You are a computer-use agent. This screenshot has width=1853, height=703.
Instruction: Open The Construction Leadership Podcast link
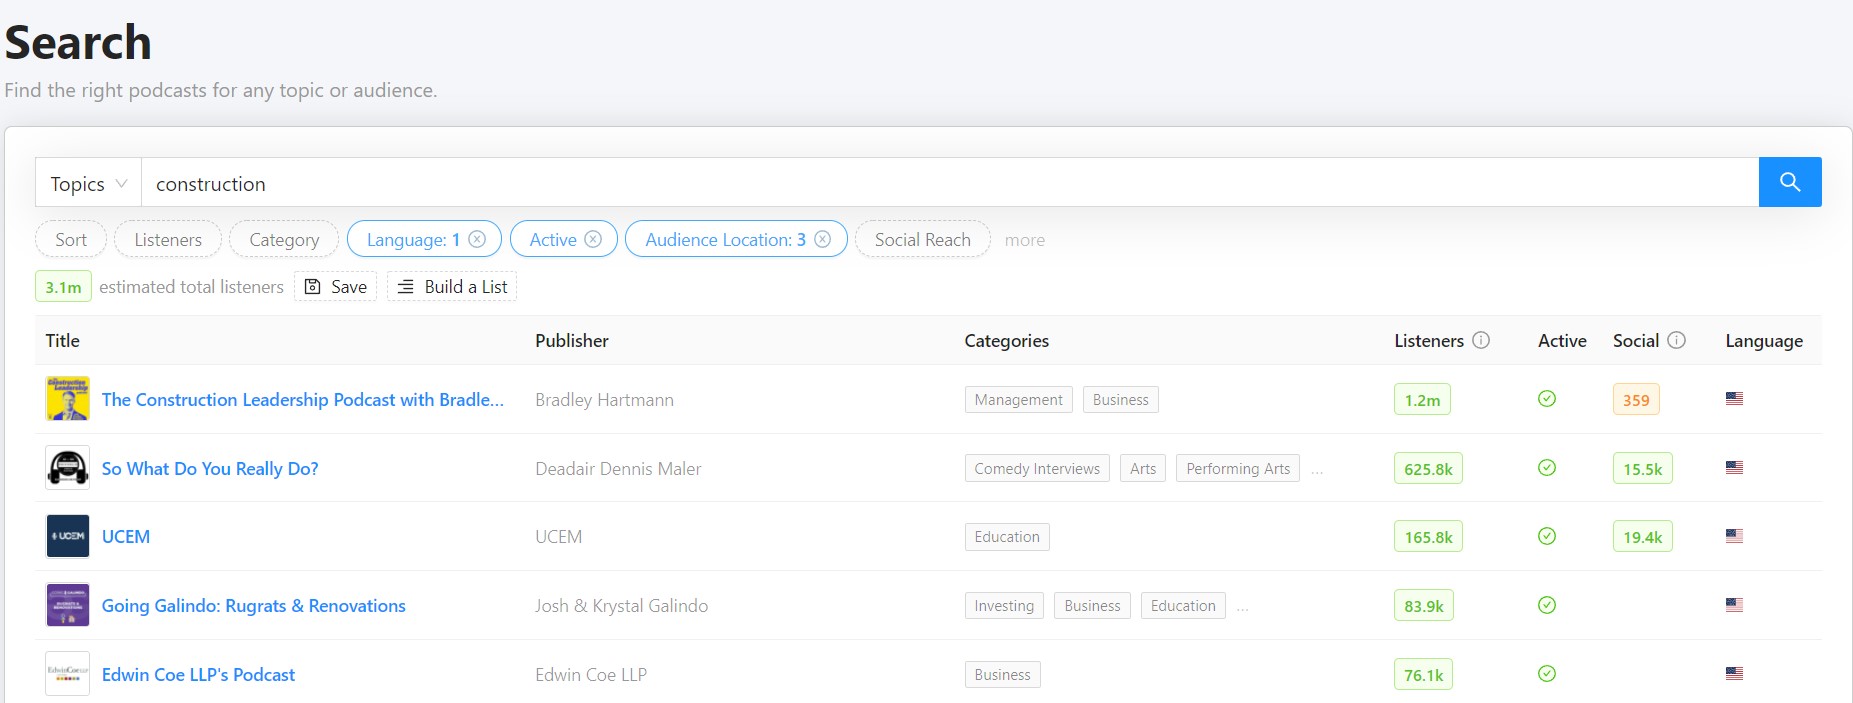303,400
